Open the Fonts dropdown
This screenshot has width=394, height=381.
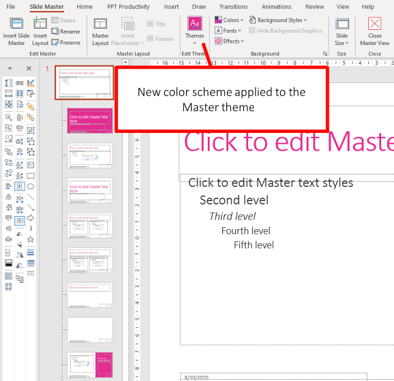(228, 31)
